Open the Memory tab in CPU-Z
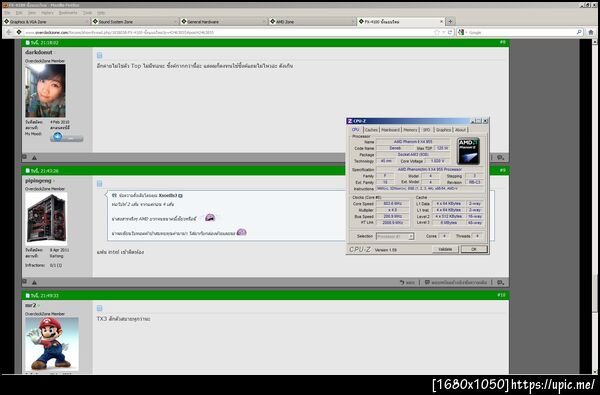The height and width of the screenshot is (395, 600). pyautogui.click(x=410, y=130)
